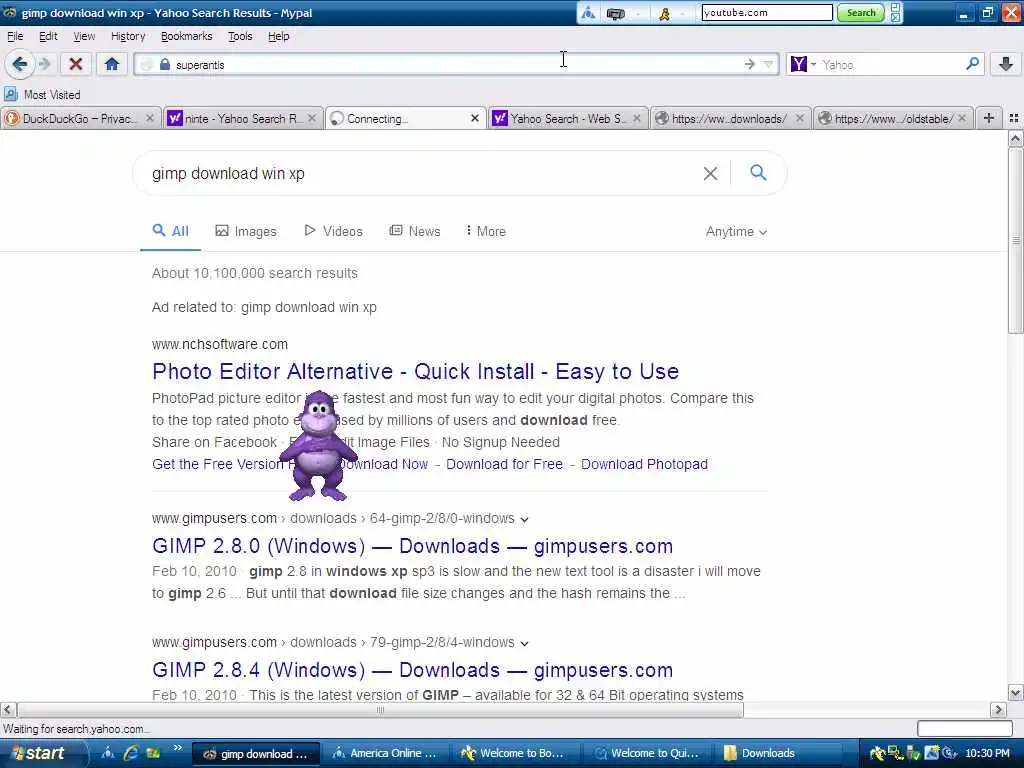Select the Images results tab
Image resolution: width=1024 pixels, height=768 pixels.
pyautogui.click(x=246, y=231)
